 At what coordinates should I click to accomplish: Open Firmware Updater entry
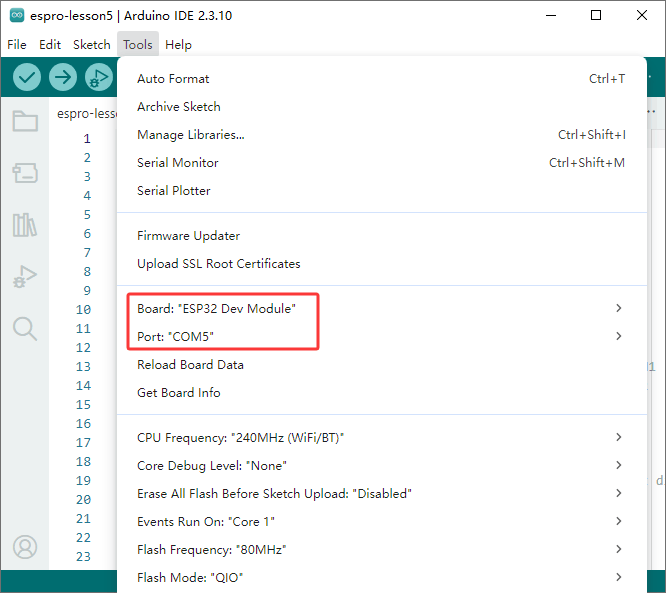[381, 236]
